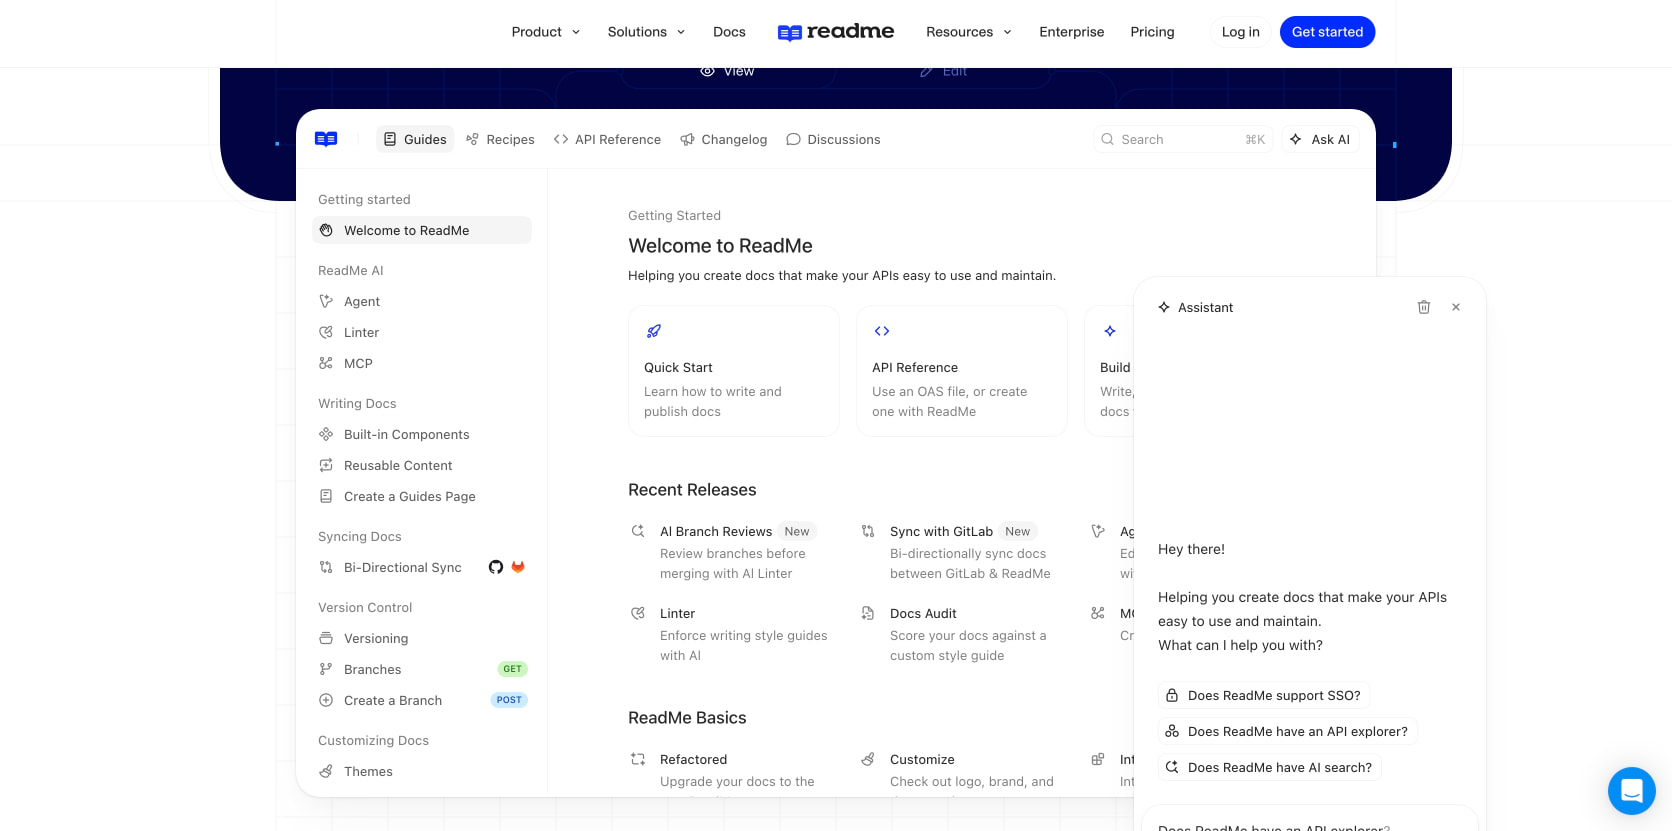
Task: Click the AI Branch Reviews icon
Action: pyautogui.click(x=638, y=531)
